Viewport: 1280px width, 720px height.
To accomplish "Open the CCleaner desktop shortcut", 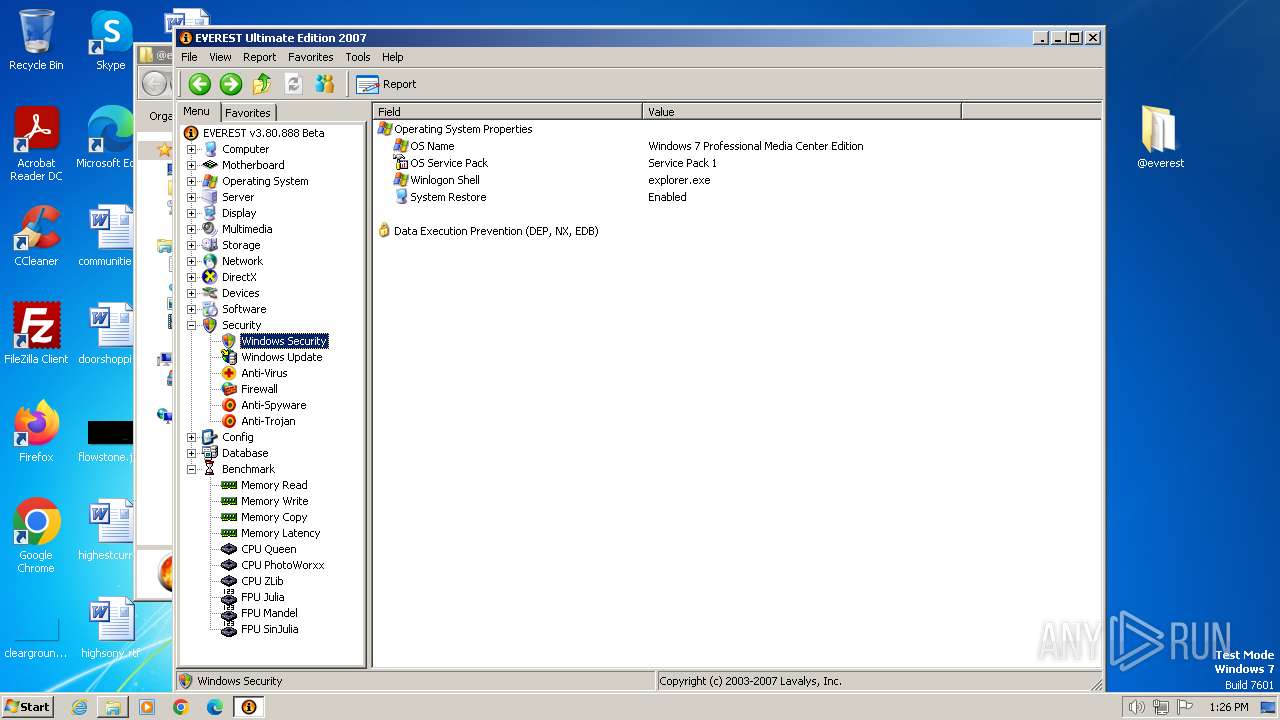I will [36, 237].
